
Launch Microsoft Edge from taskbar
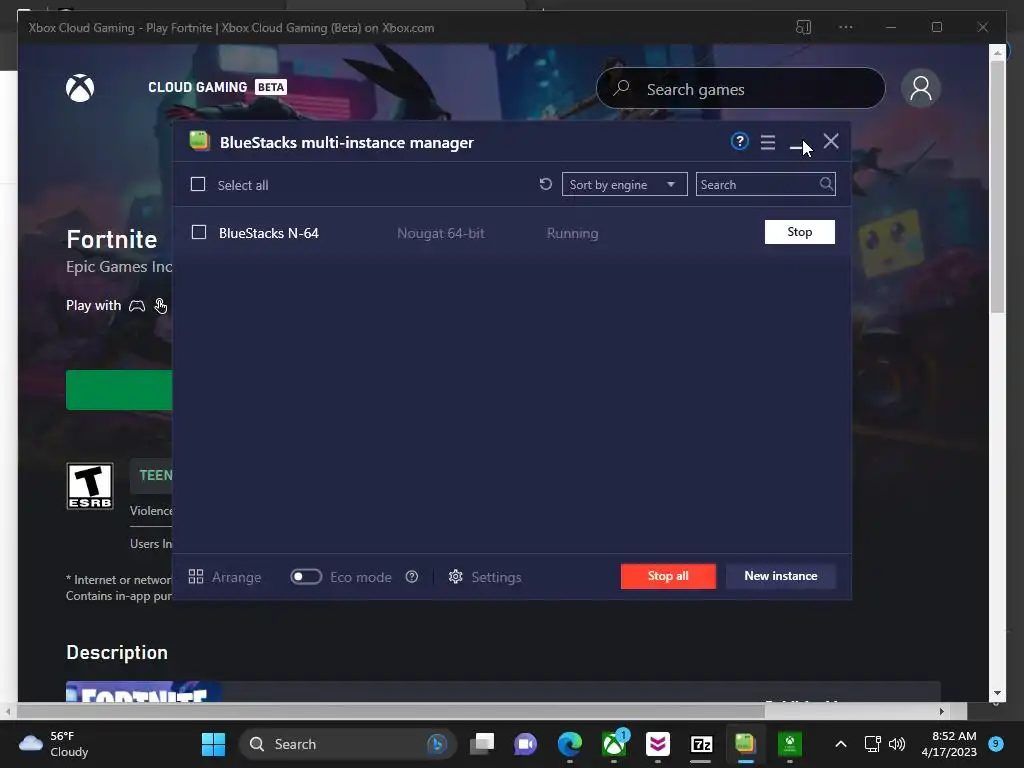point(569,744)
